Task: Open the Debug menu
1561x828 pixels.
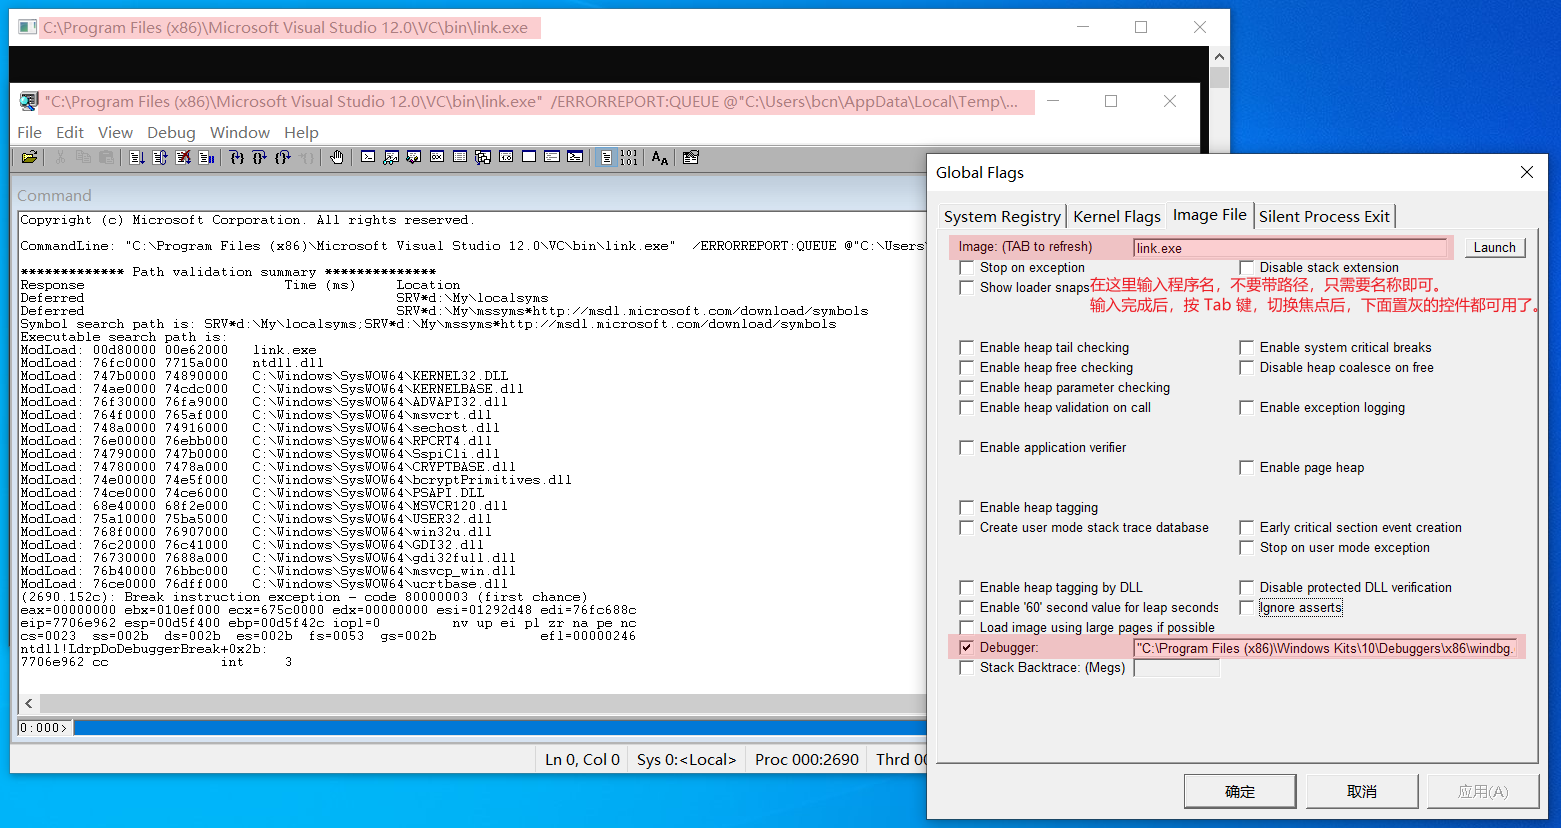Action: tap(170, 132)
